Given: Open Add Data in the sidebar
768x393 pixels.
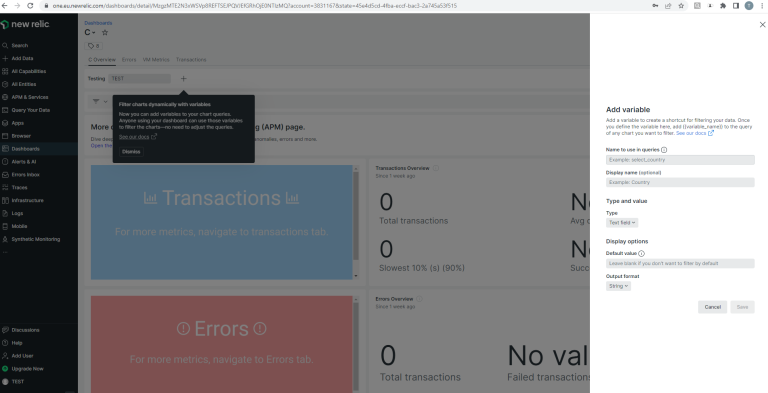Looking at the screenshot, I should [x=18, y=58].
